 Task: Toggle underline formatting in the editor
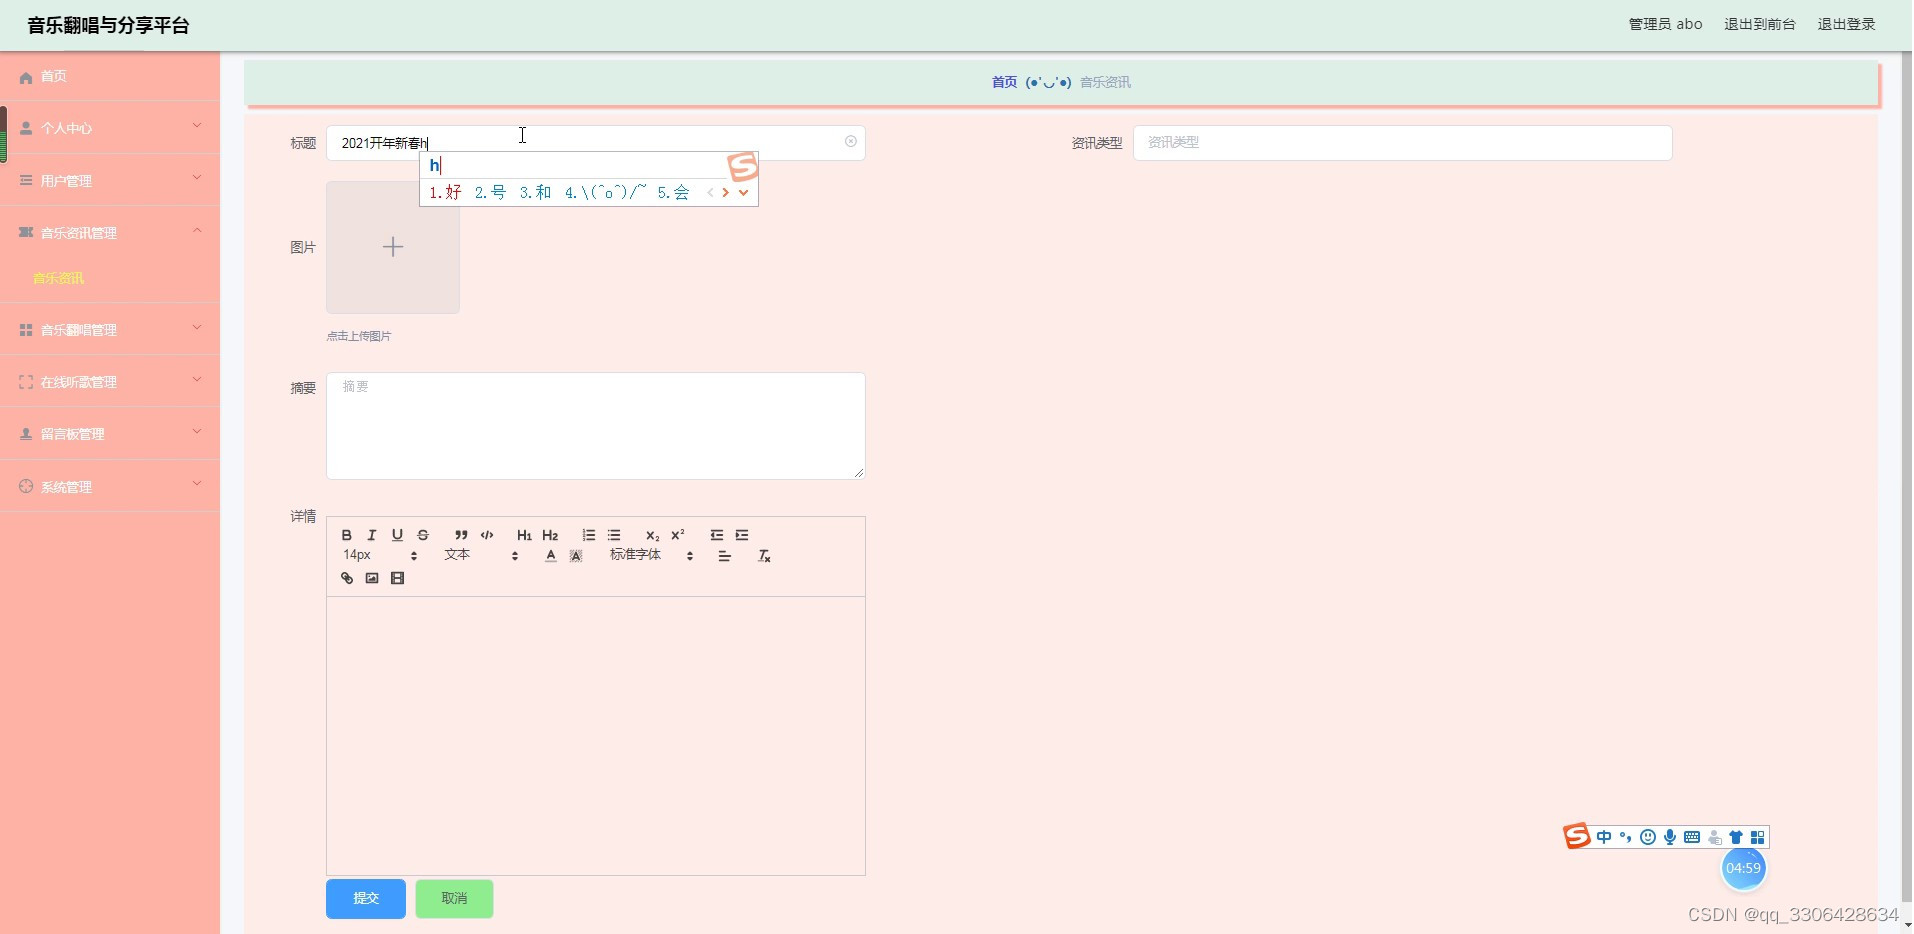pos(397,535)
